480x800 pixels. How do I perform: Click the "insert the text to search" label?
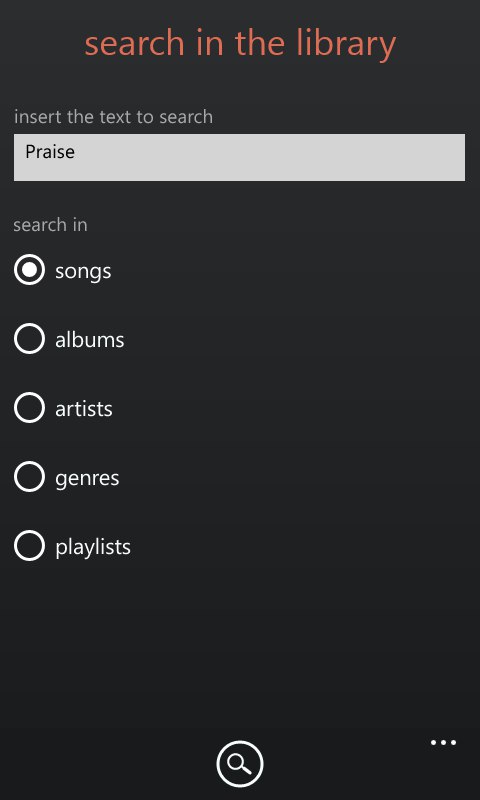click(113, 117)
